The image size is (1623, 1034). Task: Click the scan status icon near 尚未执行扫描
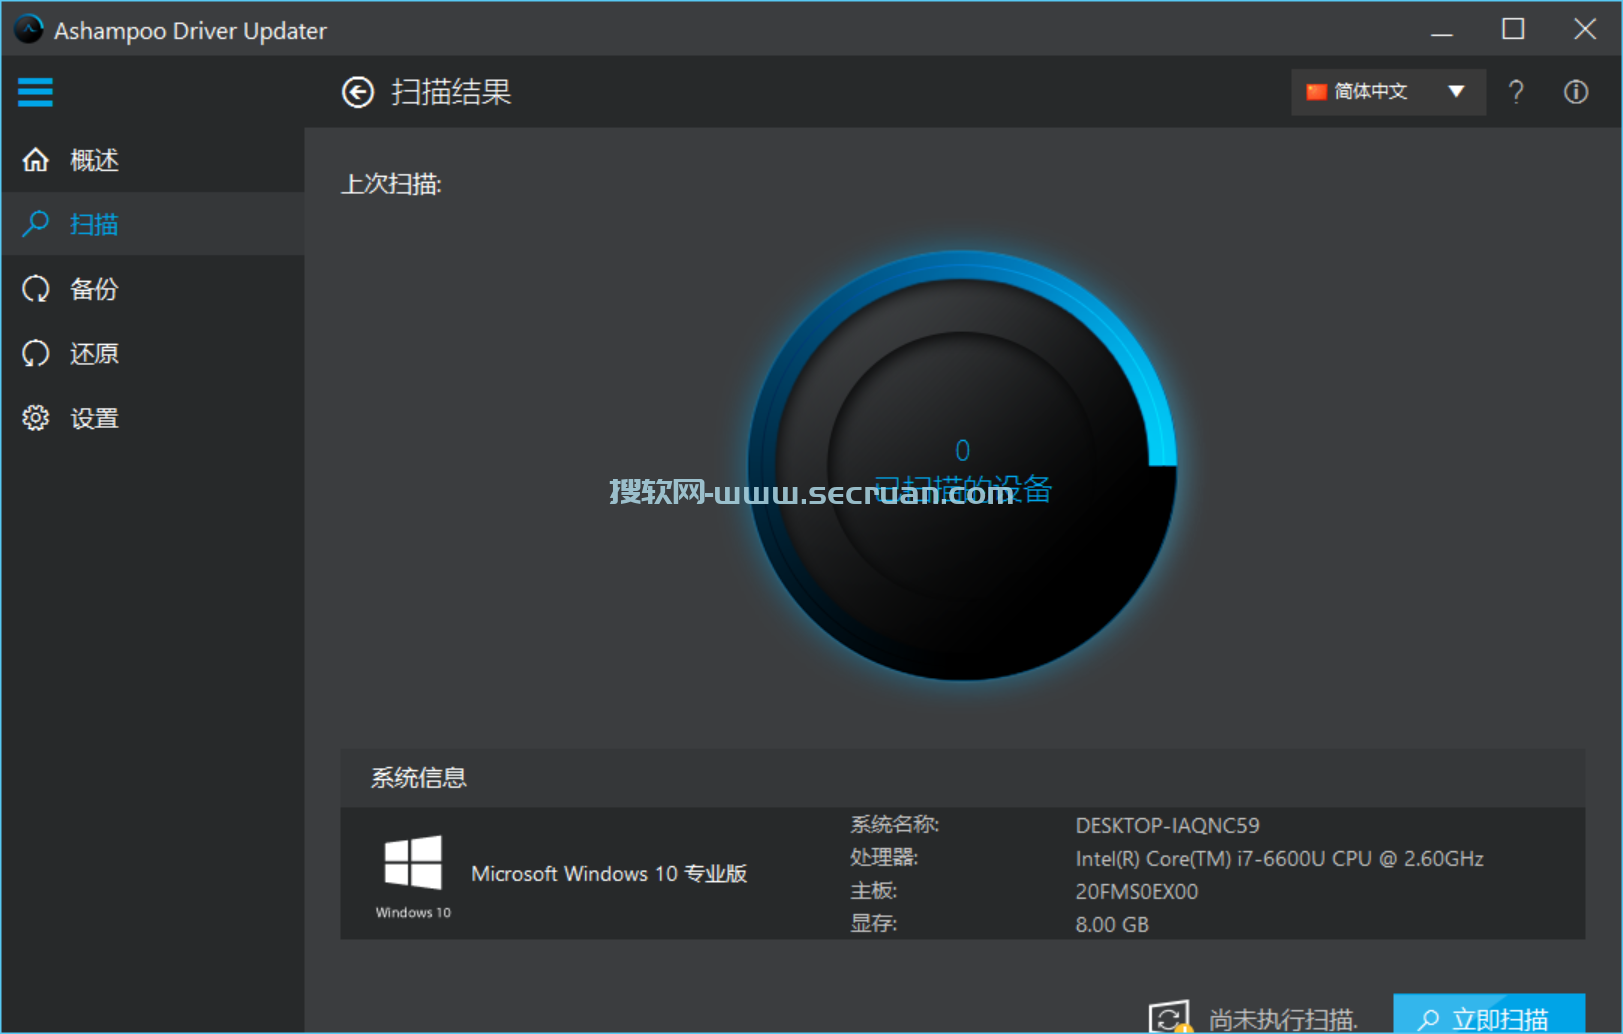click(1170, 1017)
